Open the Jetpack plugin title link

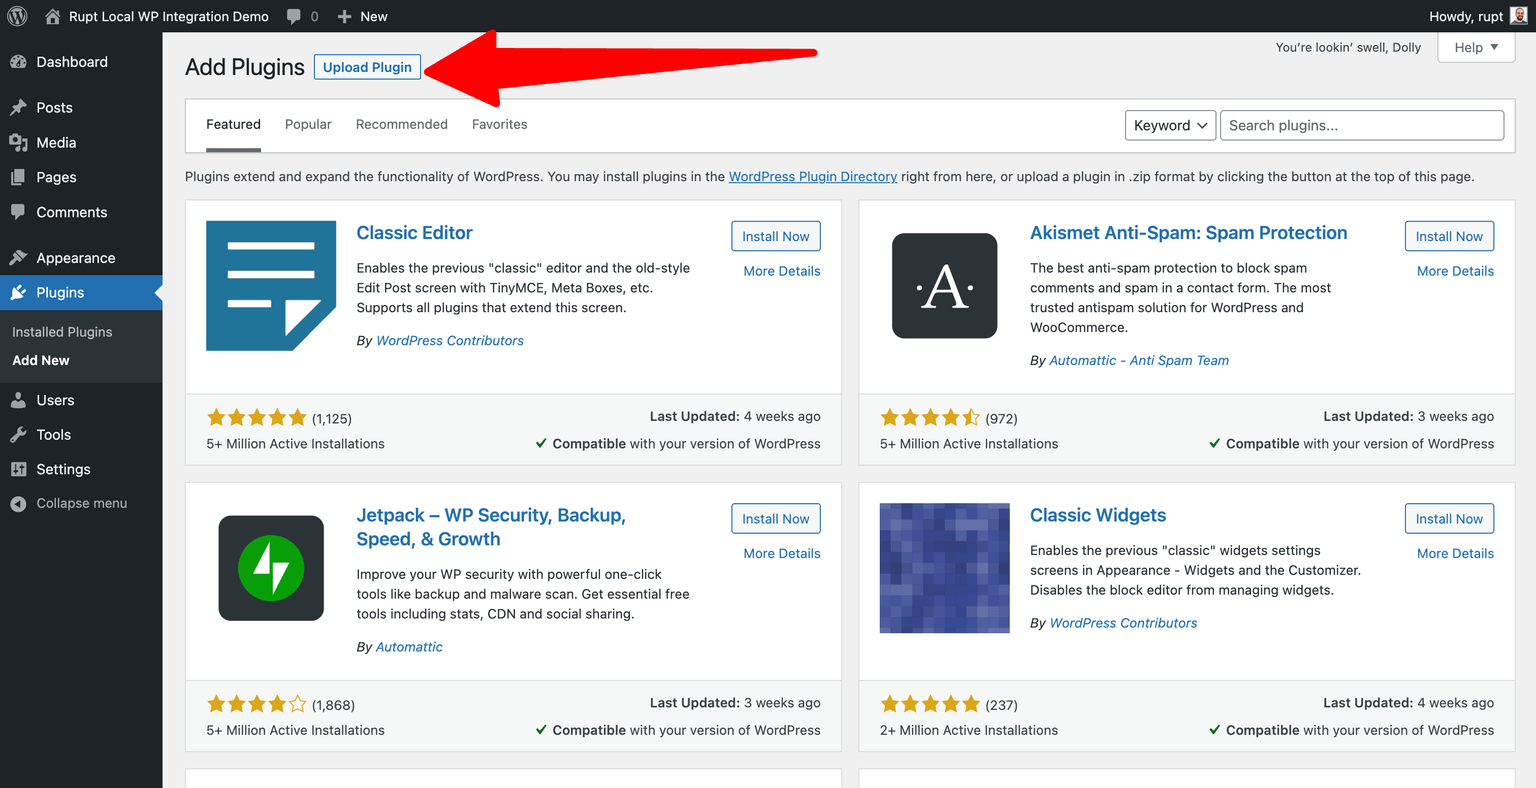pyautogui.click(x=491, y=527)
